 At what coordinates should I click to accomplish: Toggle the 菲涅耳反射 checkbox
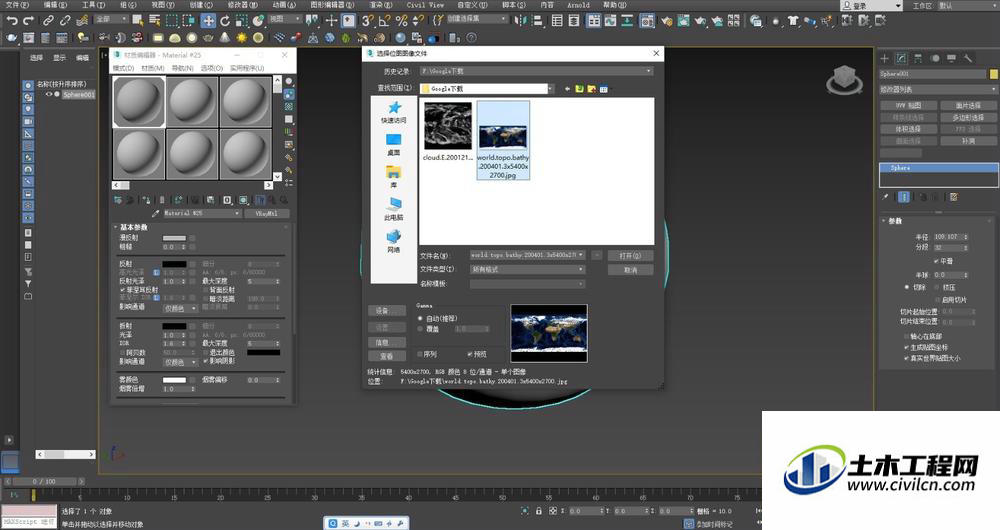(122, 290)
